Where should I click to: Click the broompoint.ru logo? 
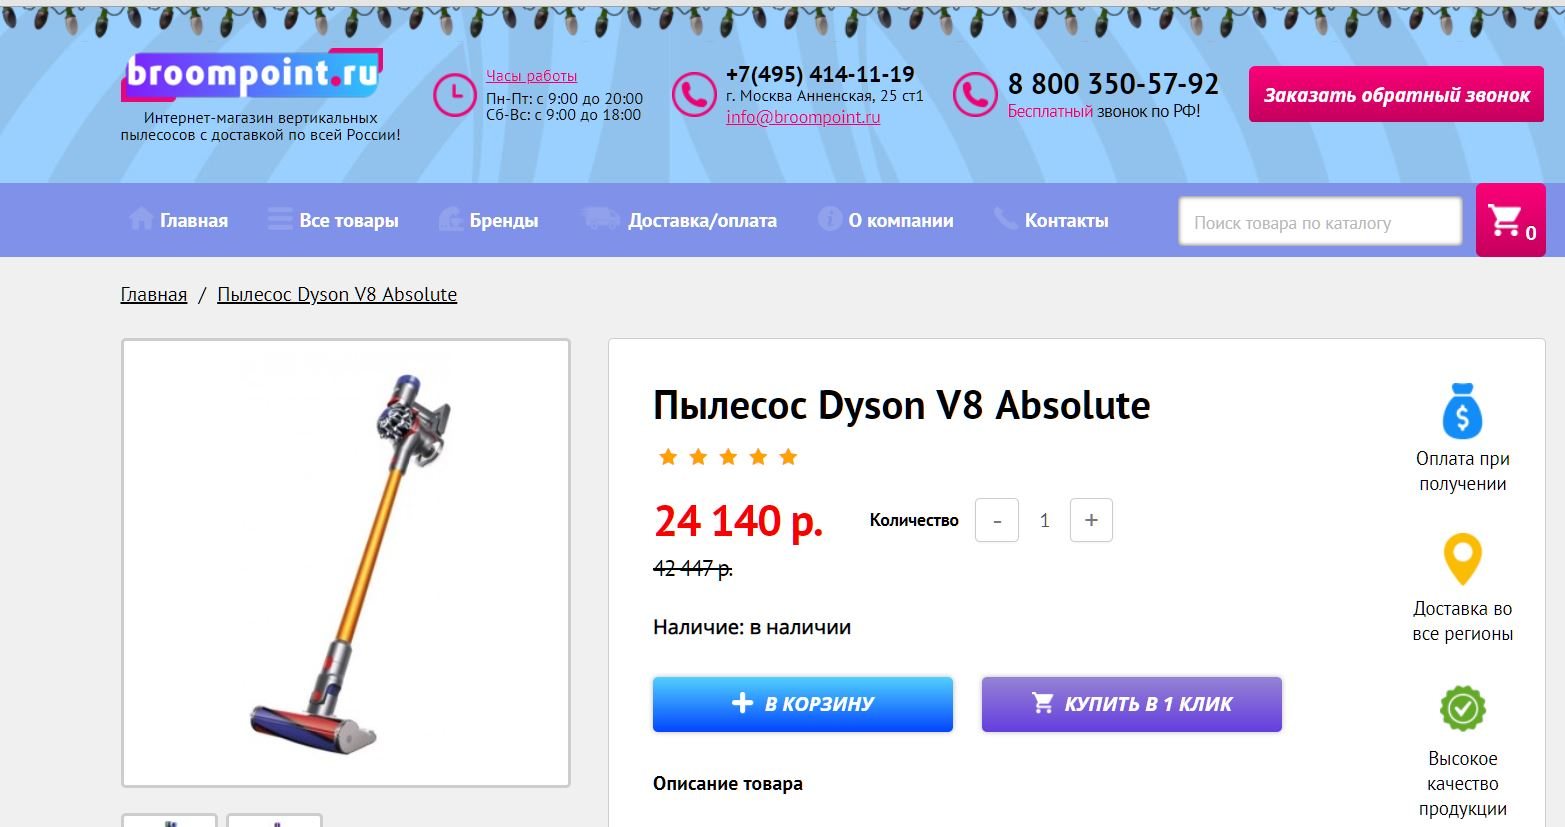[x=252, y=75]
